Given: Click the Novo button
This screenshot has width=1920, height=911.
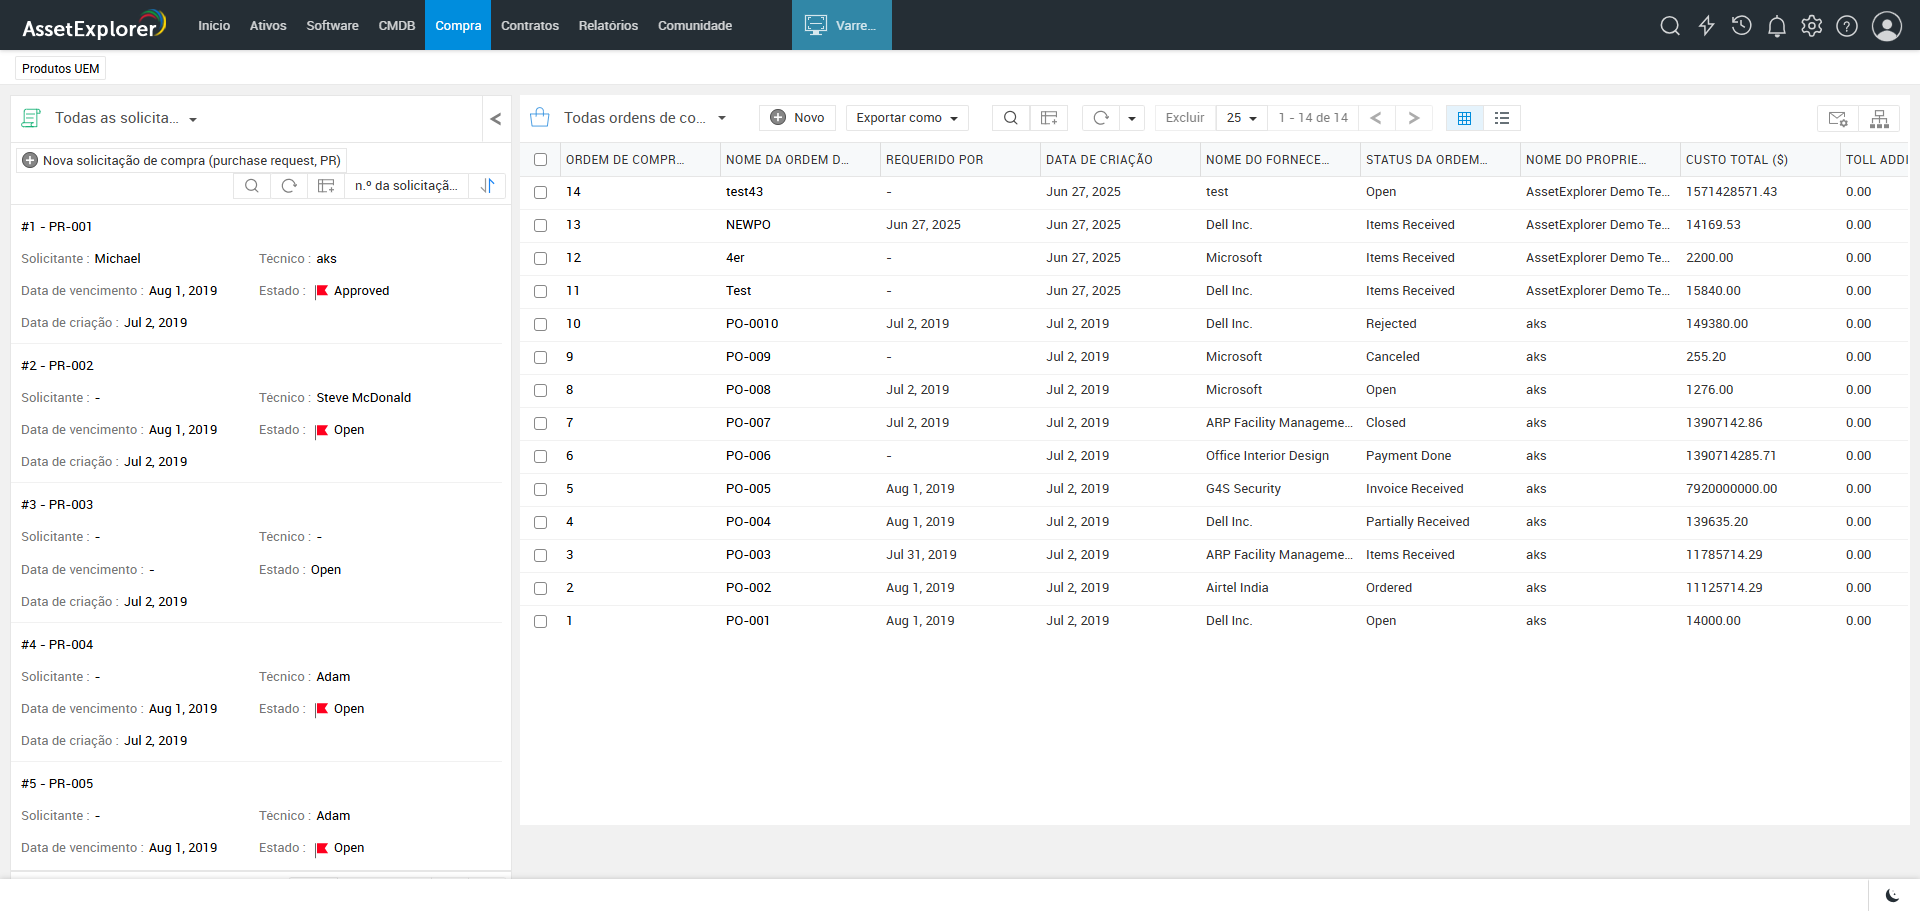Looking at the screenshot, I should click(797, 118).
